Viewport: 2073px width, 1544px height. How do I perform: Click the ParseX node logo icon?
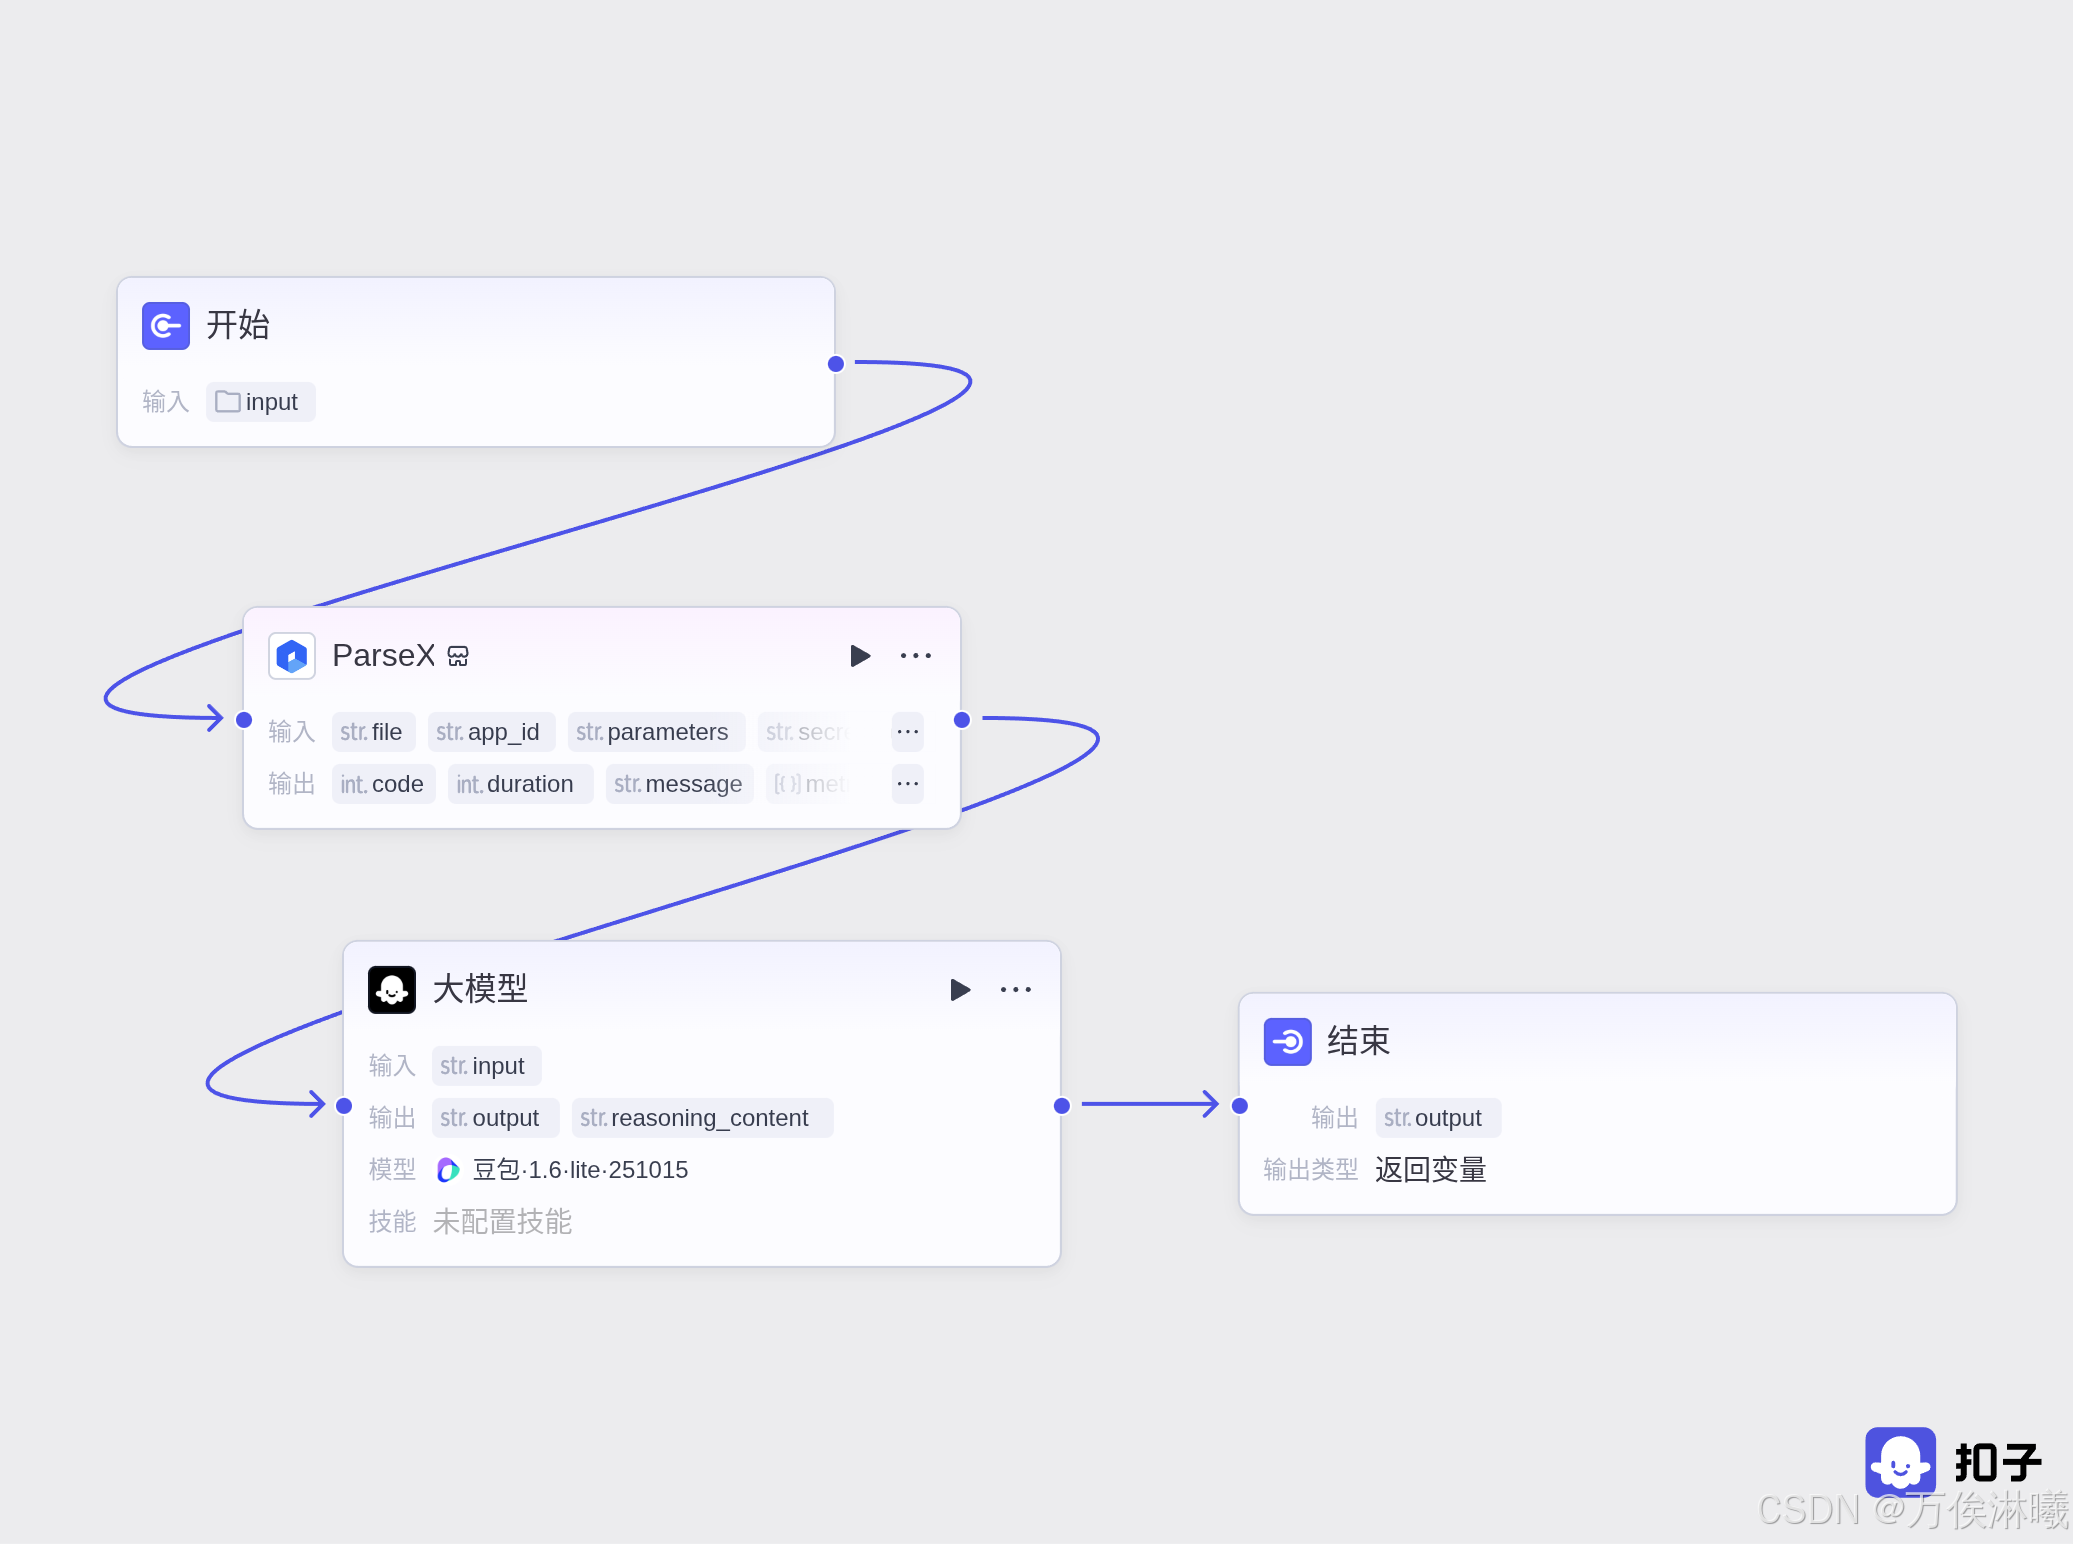292,656
